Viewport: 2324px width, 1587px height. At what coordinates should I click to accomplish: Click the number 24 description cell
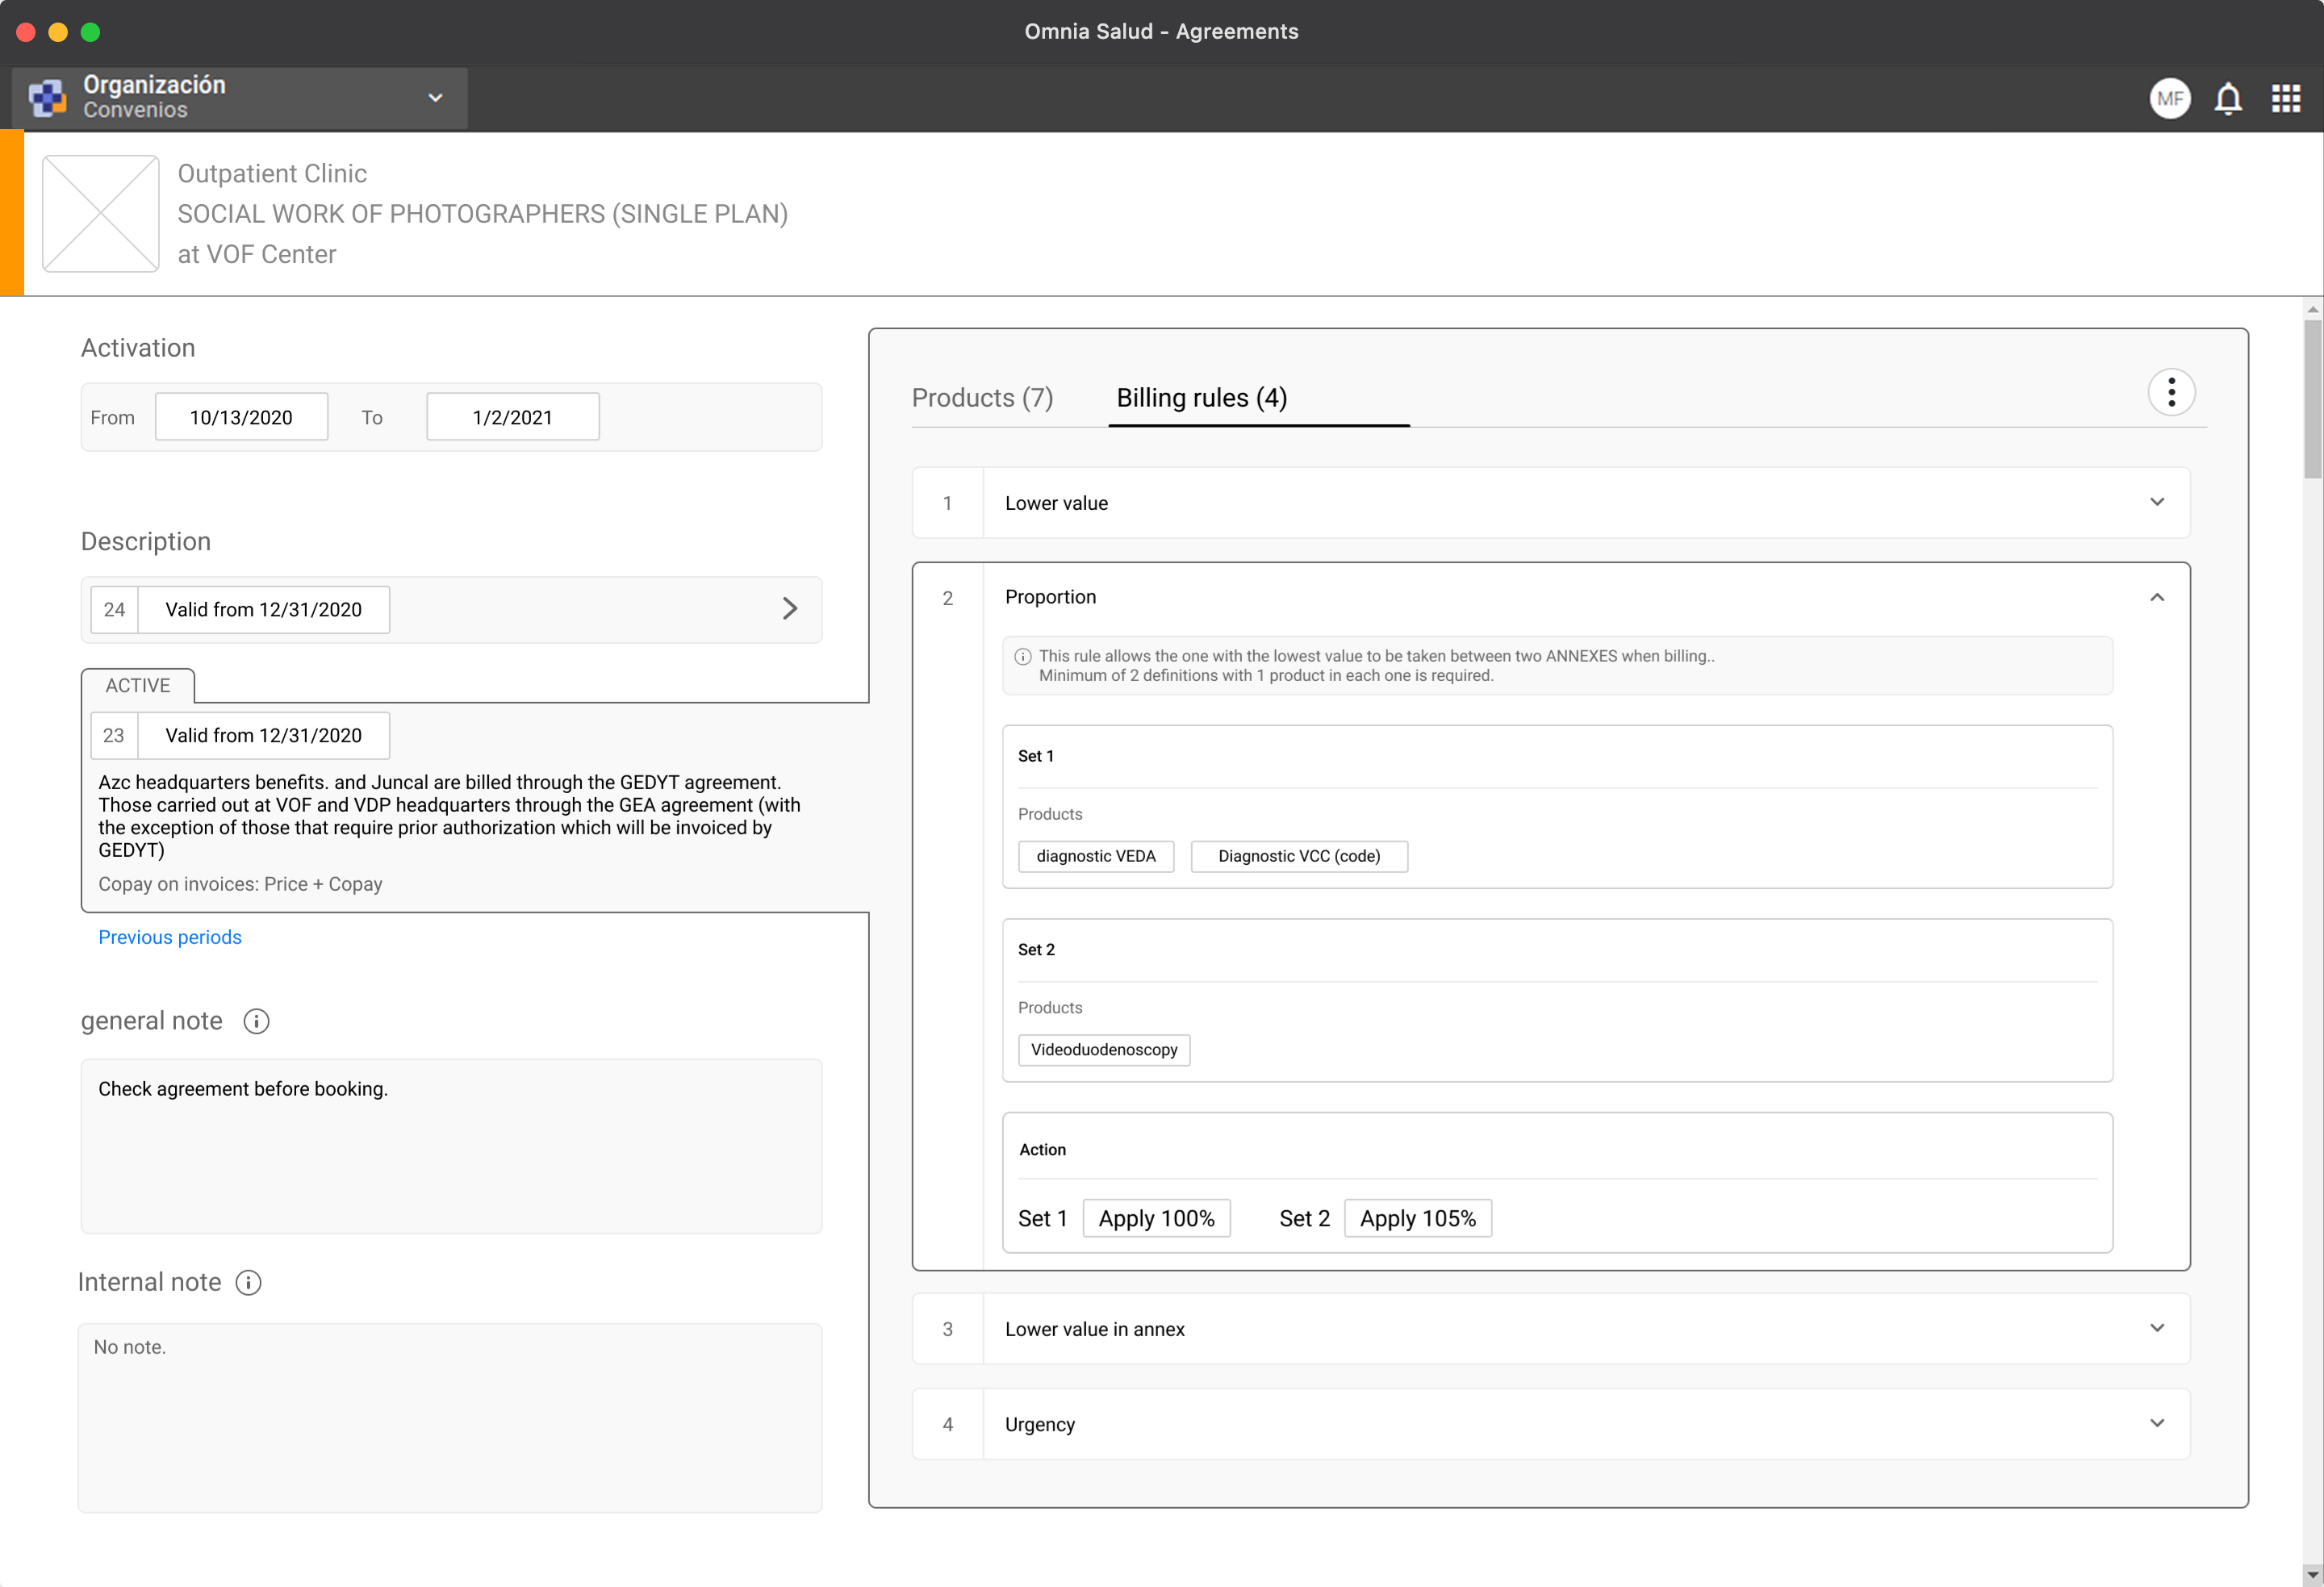tap(114, 609)
